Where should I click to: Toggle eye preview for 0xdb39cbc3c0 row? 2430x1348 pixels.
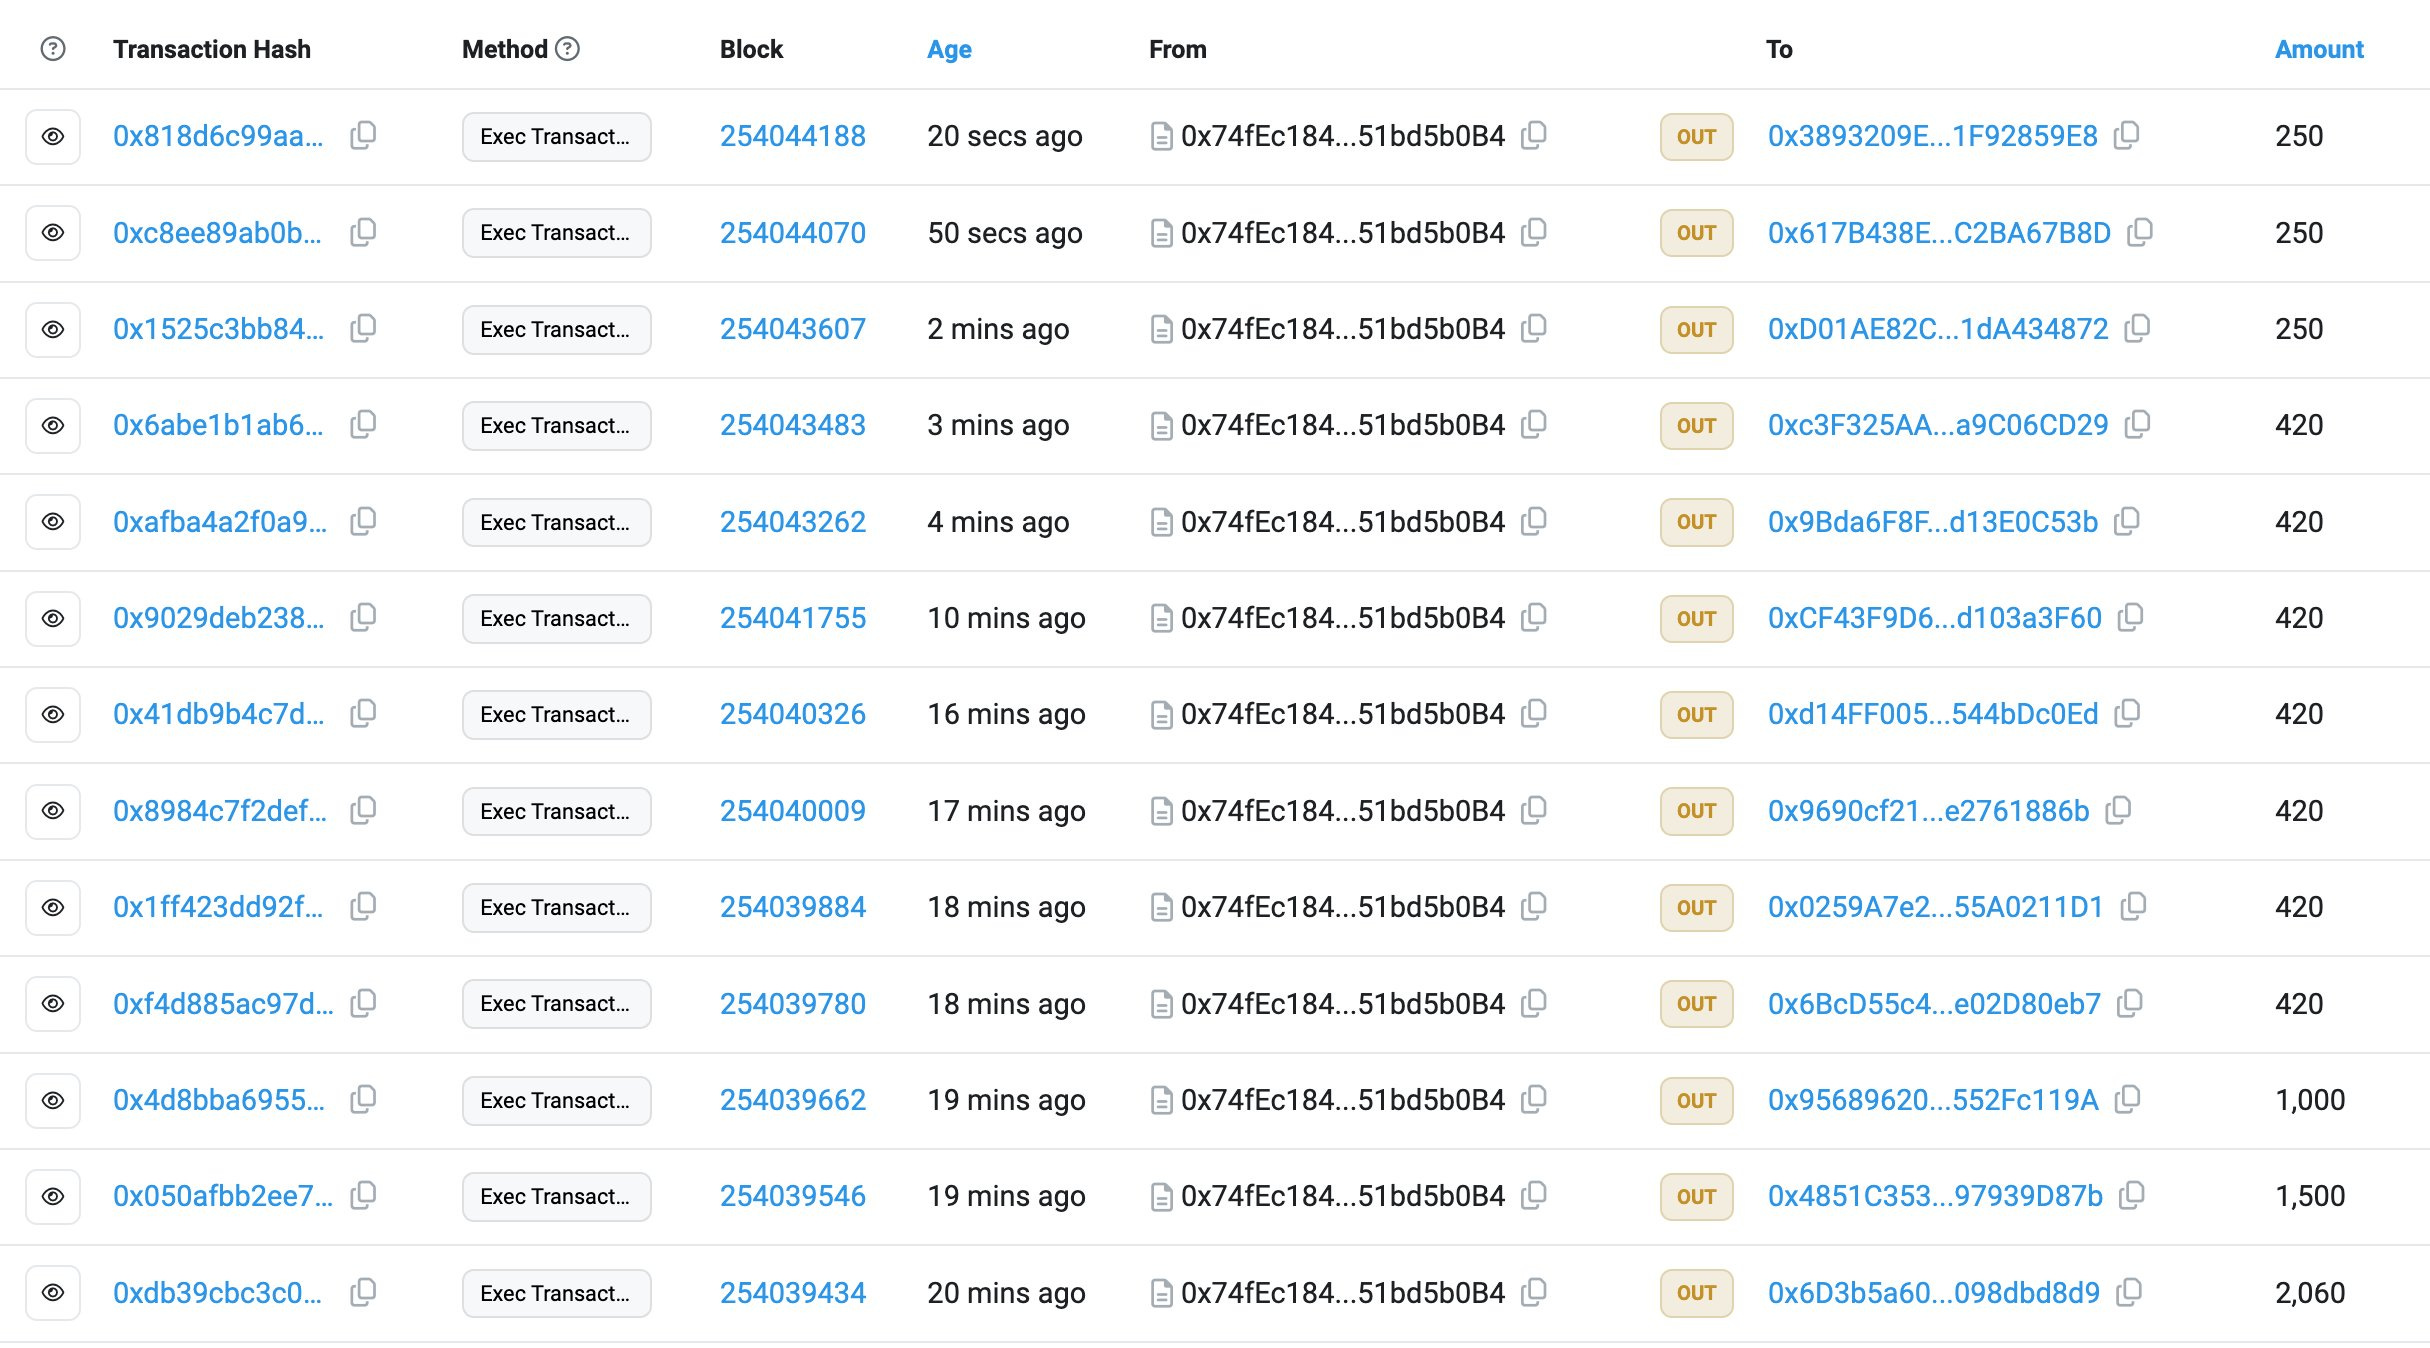coord(53,1293)
